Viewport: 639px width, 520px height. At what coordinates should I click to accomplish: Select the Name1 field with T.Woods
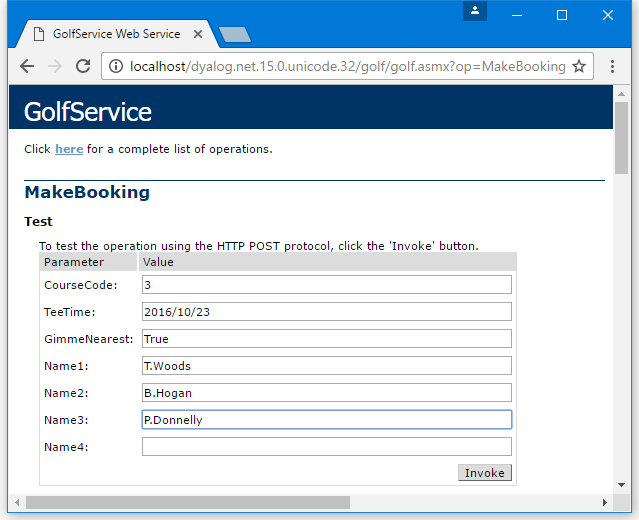coord(326,366)
